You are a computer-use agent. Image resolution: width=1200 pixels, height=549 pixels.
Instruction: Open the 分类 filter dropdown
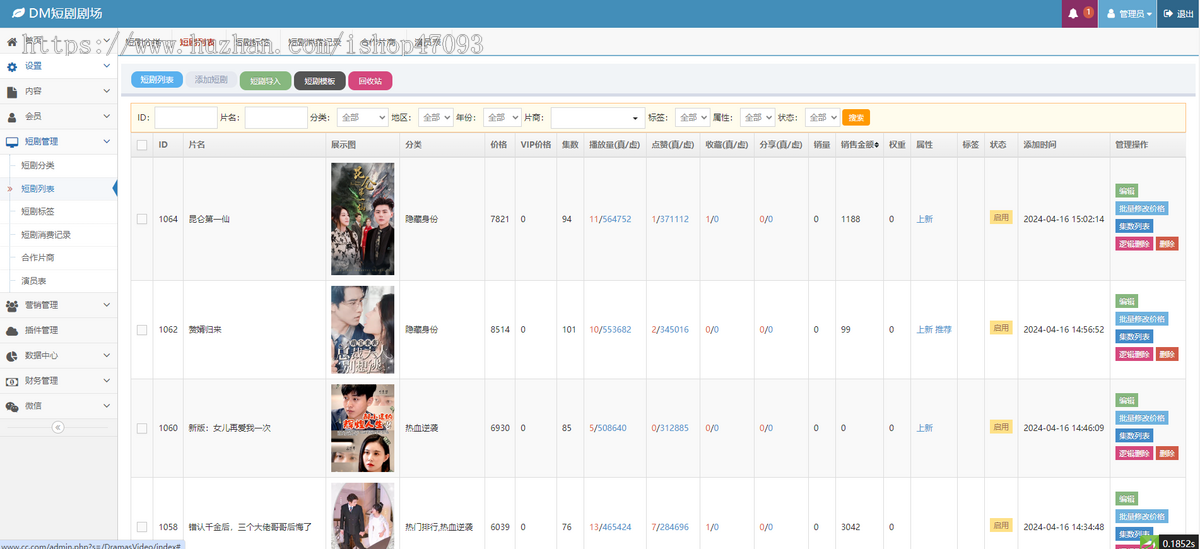362,117
